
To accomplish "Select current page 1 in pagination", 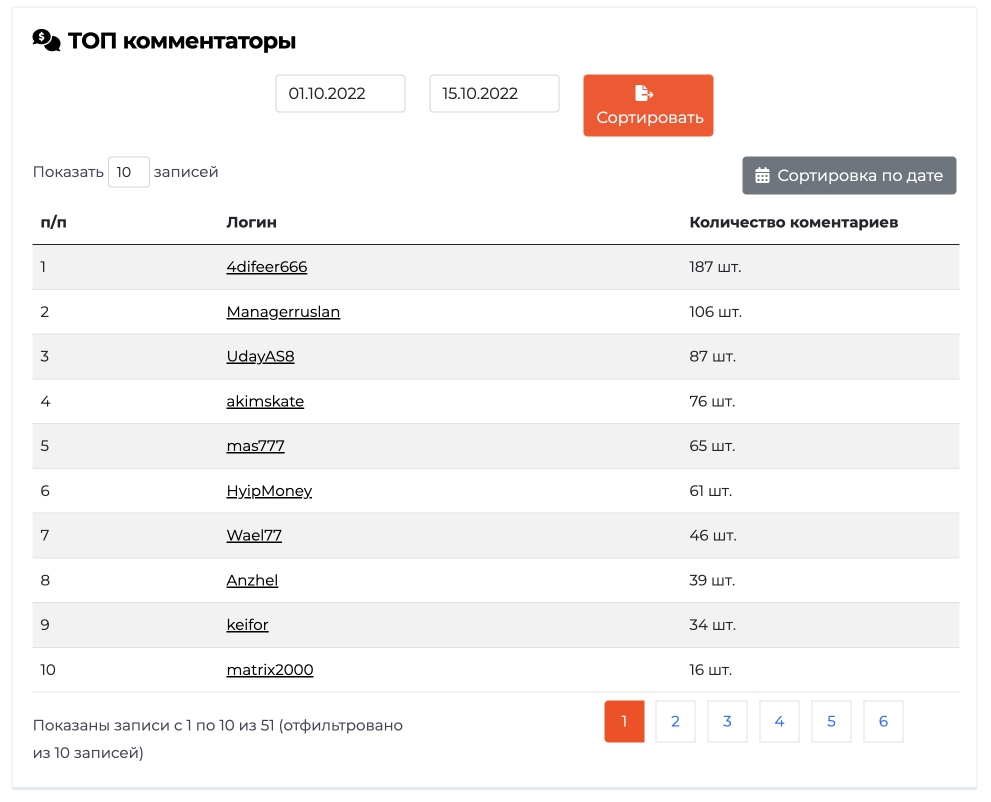I will pyautogui.click(x=624, y=721).
